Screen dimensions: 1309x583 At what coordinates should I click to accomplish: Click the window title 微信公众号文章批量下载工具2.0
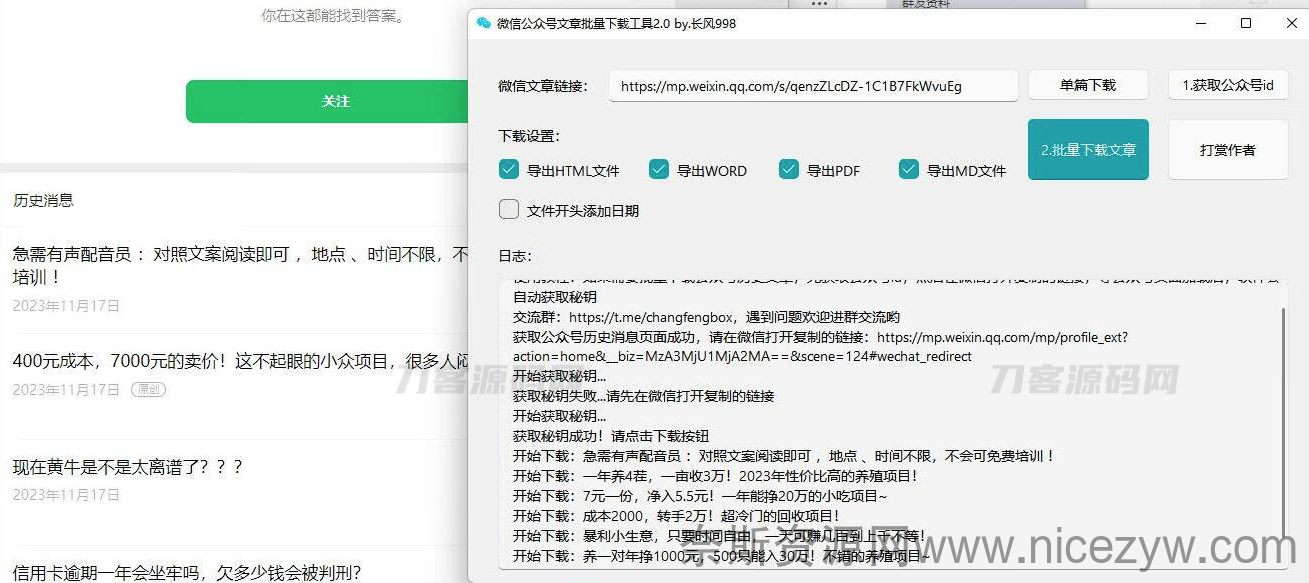click(616, 23)
